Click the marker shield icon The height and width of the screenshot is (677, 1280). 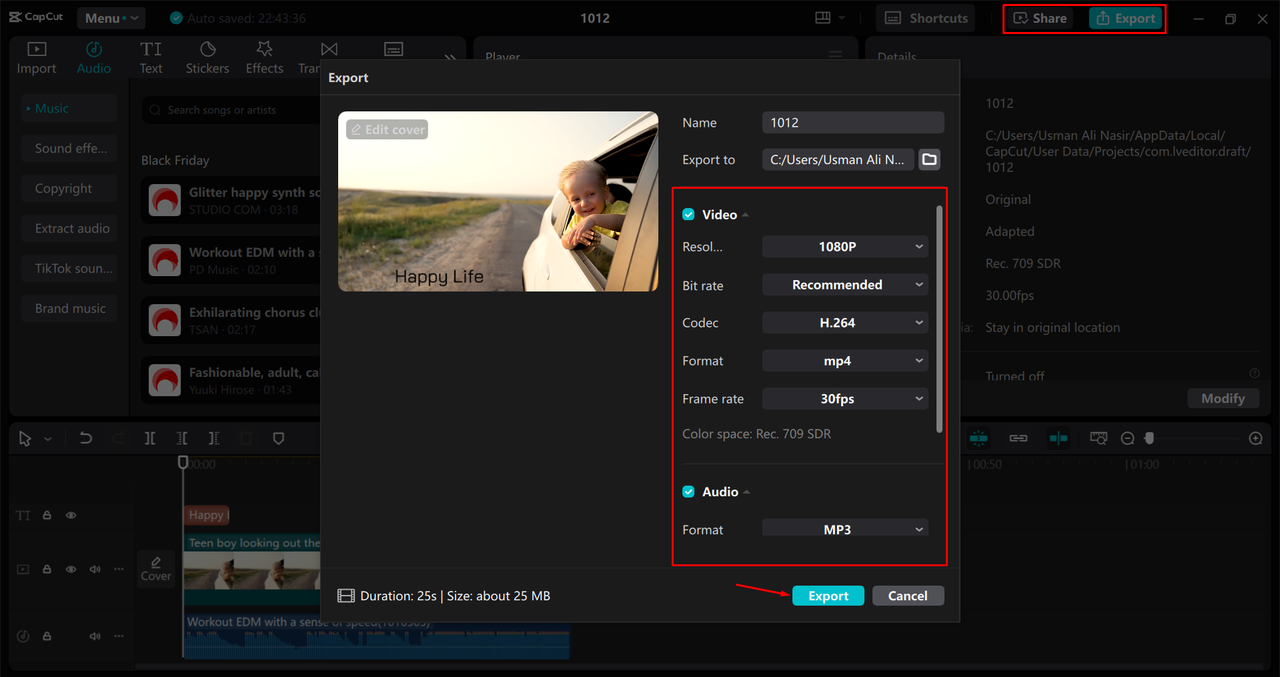coord(279,438)
